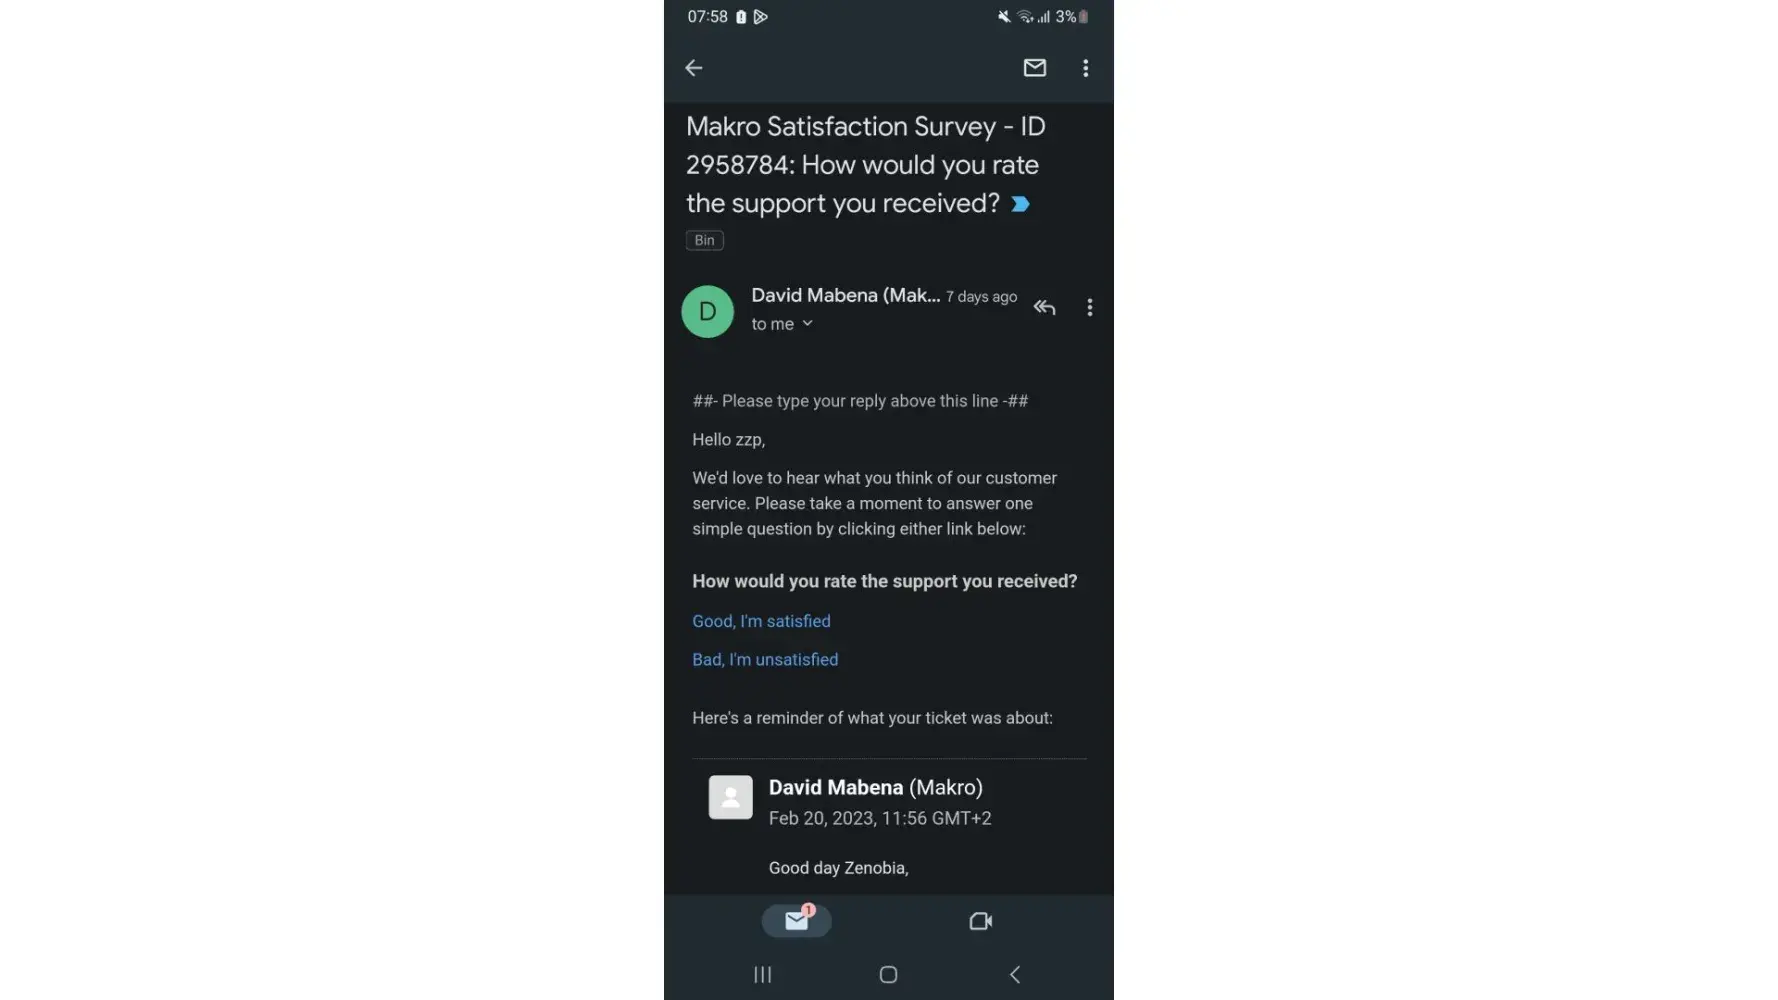1778x1000 pixels.
Task: Click the "Good, I'm satisfied" link
Action: coord(761,621)
